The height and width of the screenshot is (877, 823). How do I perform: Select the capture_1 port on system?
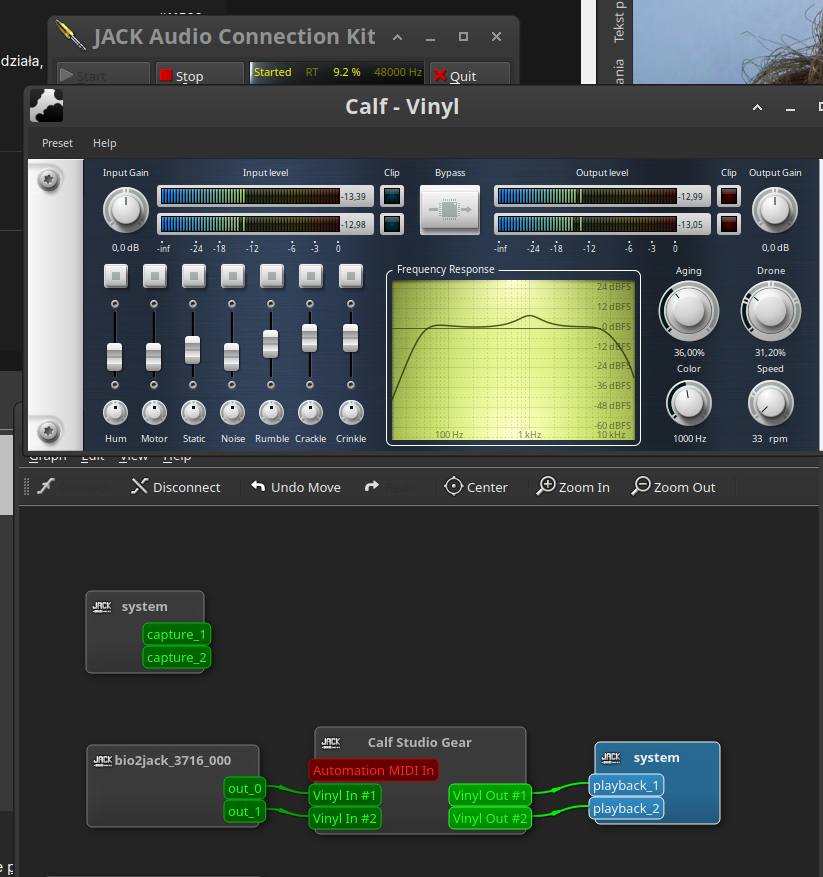pyautogui.click(x=177, y=634)
